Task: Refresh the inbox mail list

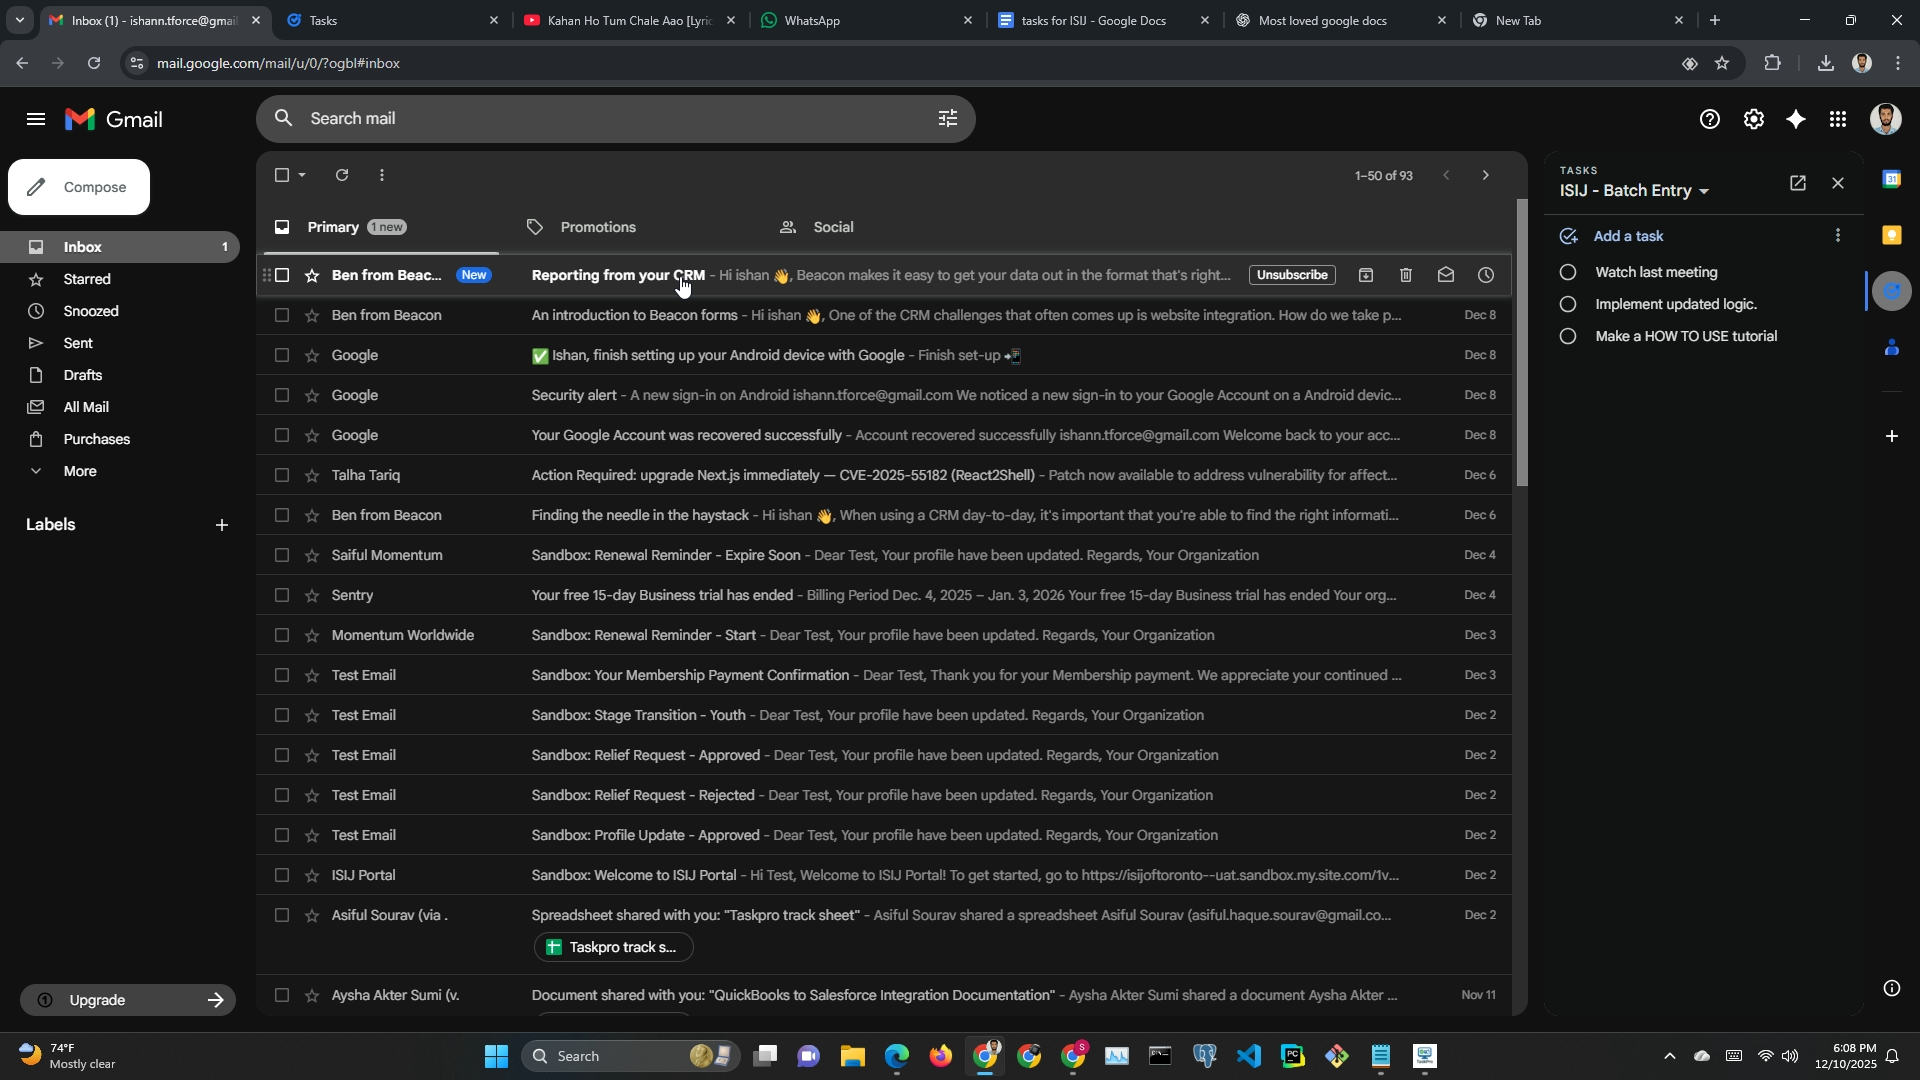Action: click(x=342, y=175)
